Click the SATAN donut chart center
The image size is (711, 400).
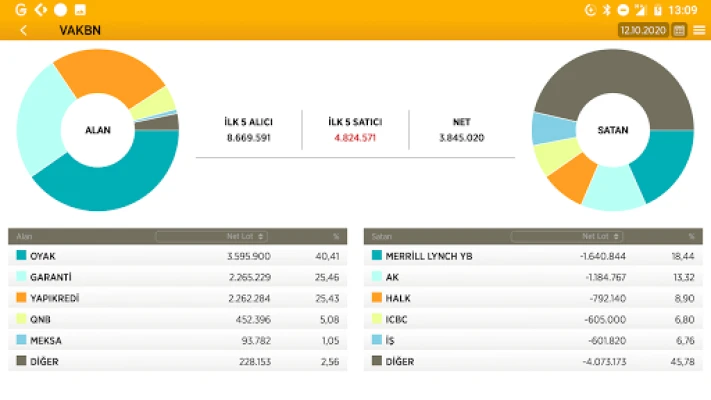click(x=612, y=130)
